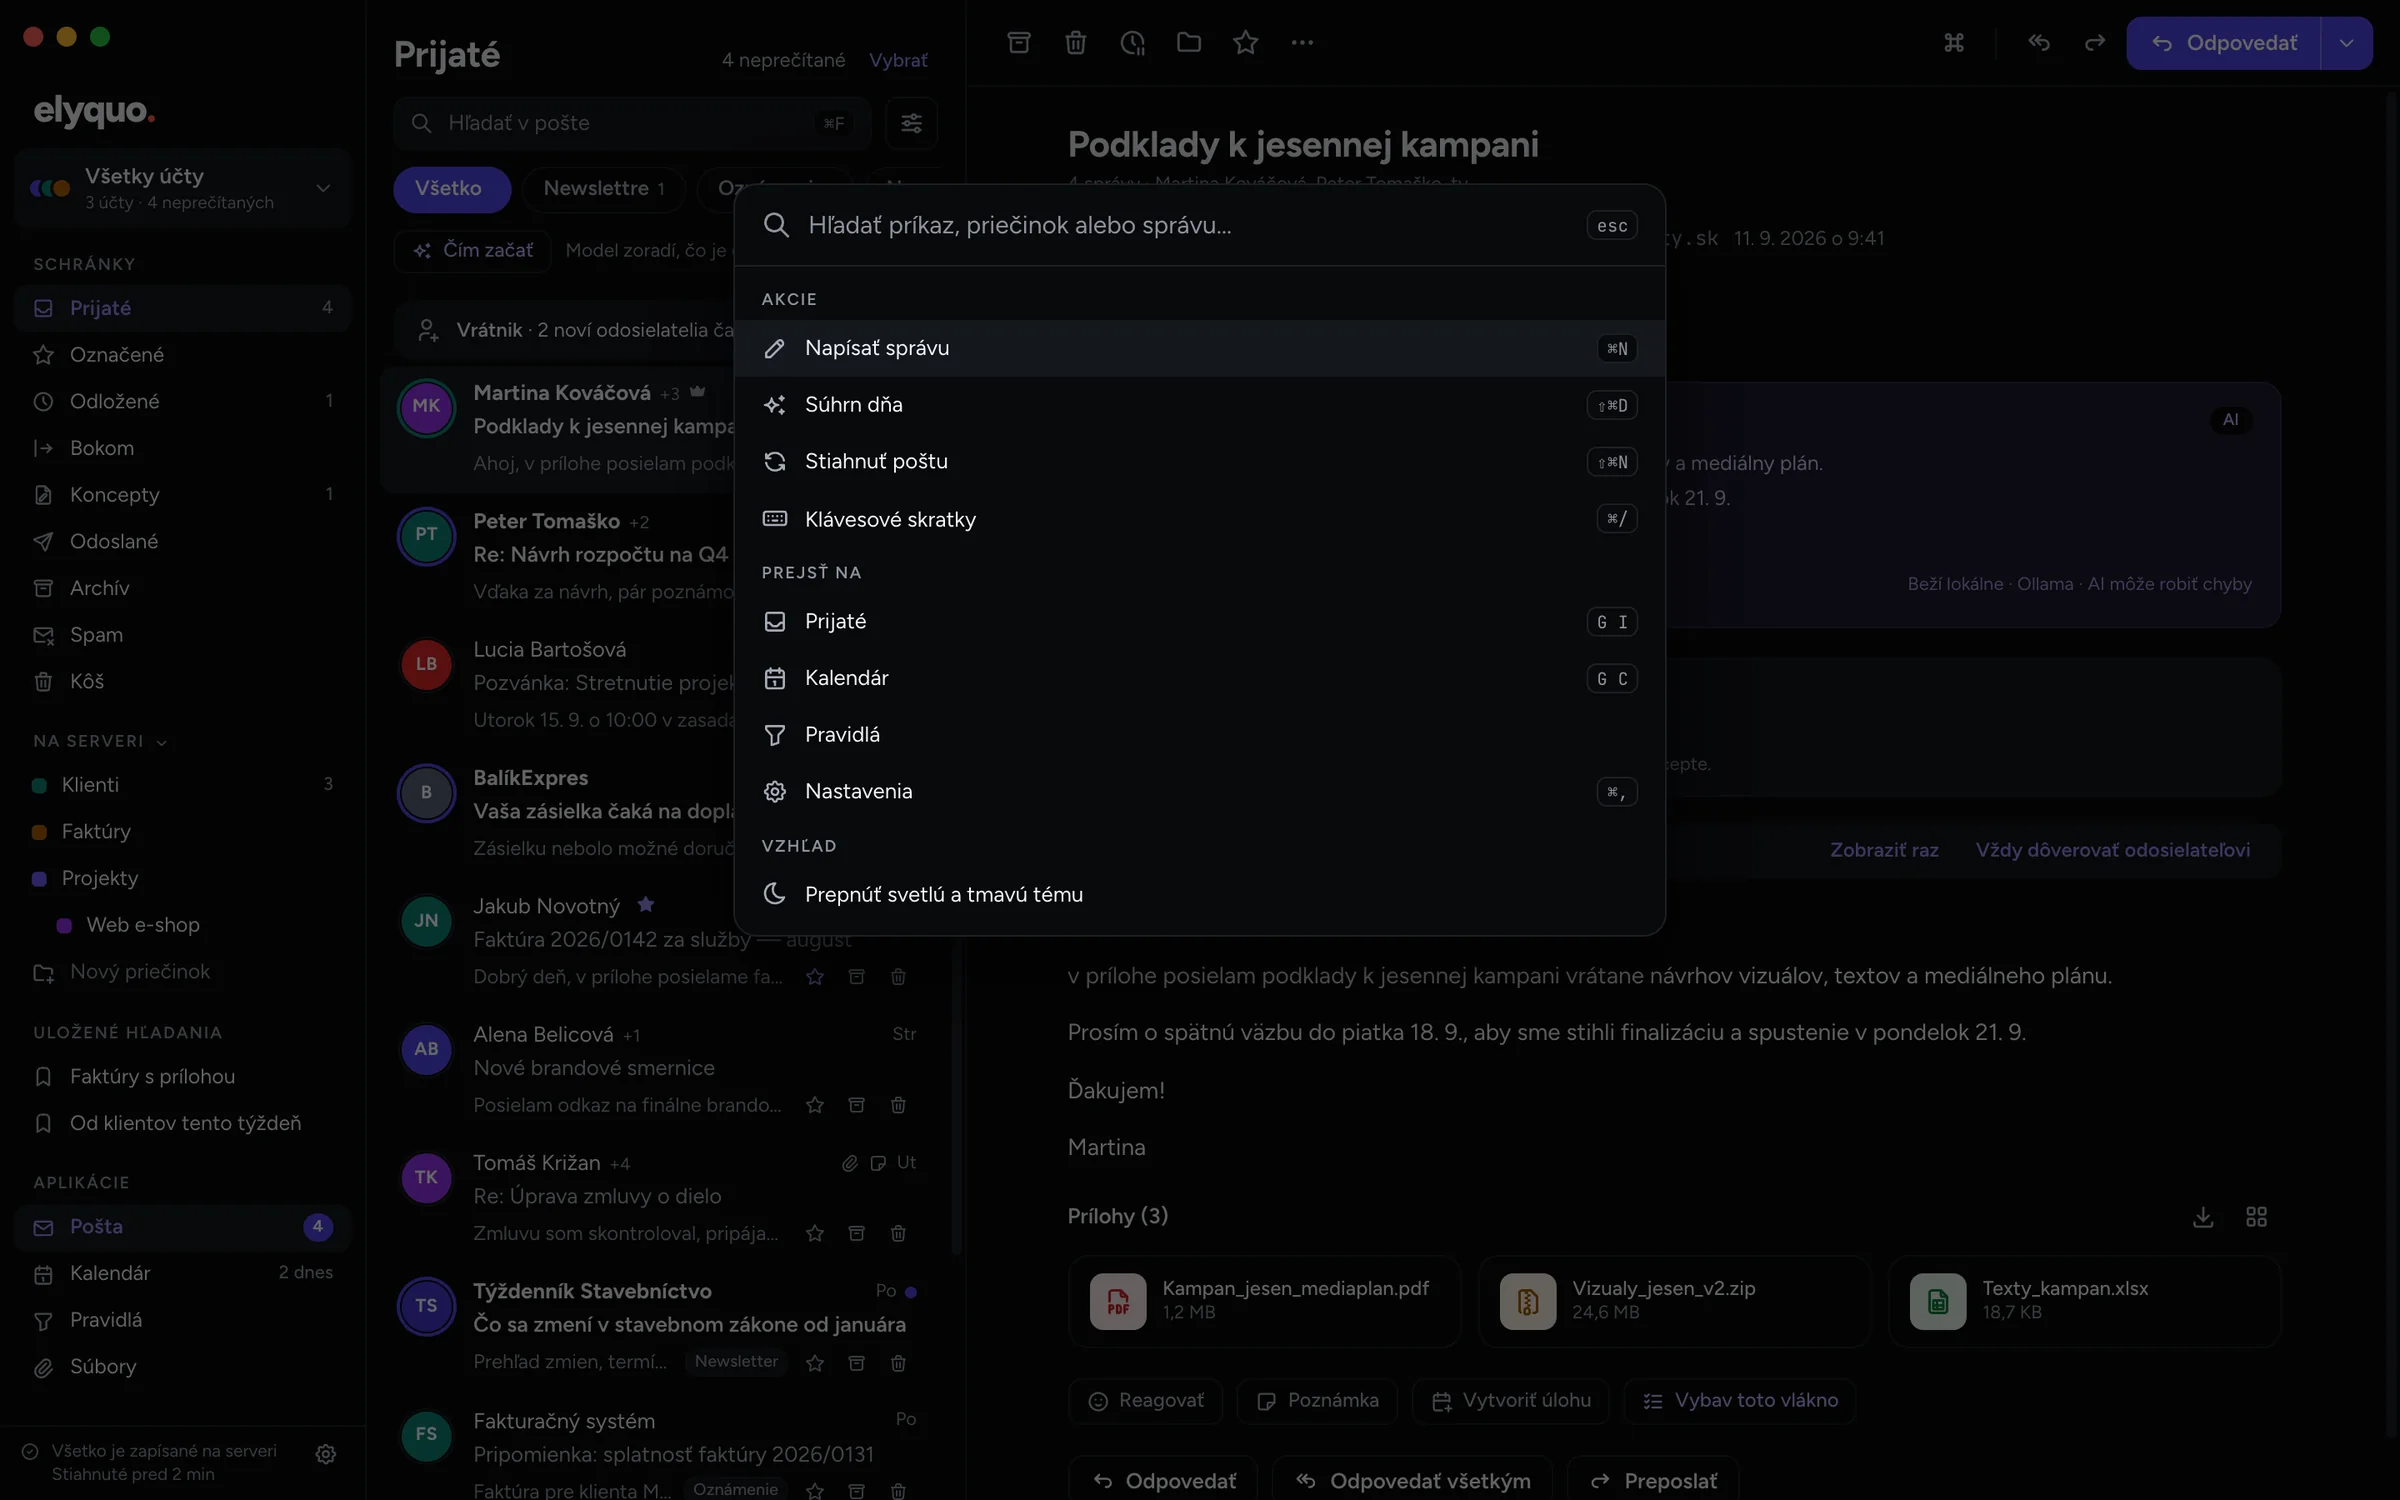Open sync status settings gear icon
This screenshot has width=2400, height=1500.
[326, 1454]
